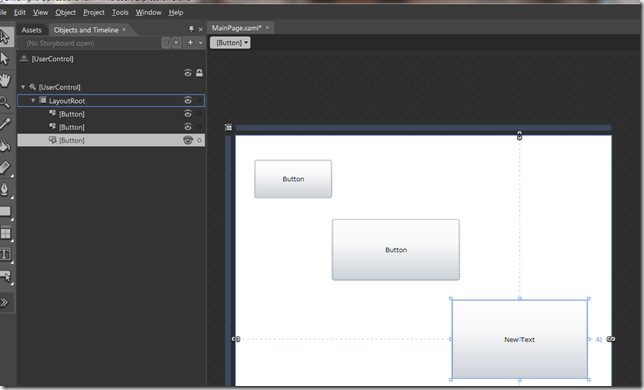Click the small top-left Button on artboard
Image resolution: width=644 pixels, height=390 pixels.
[293, 179]
